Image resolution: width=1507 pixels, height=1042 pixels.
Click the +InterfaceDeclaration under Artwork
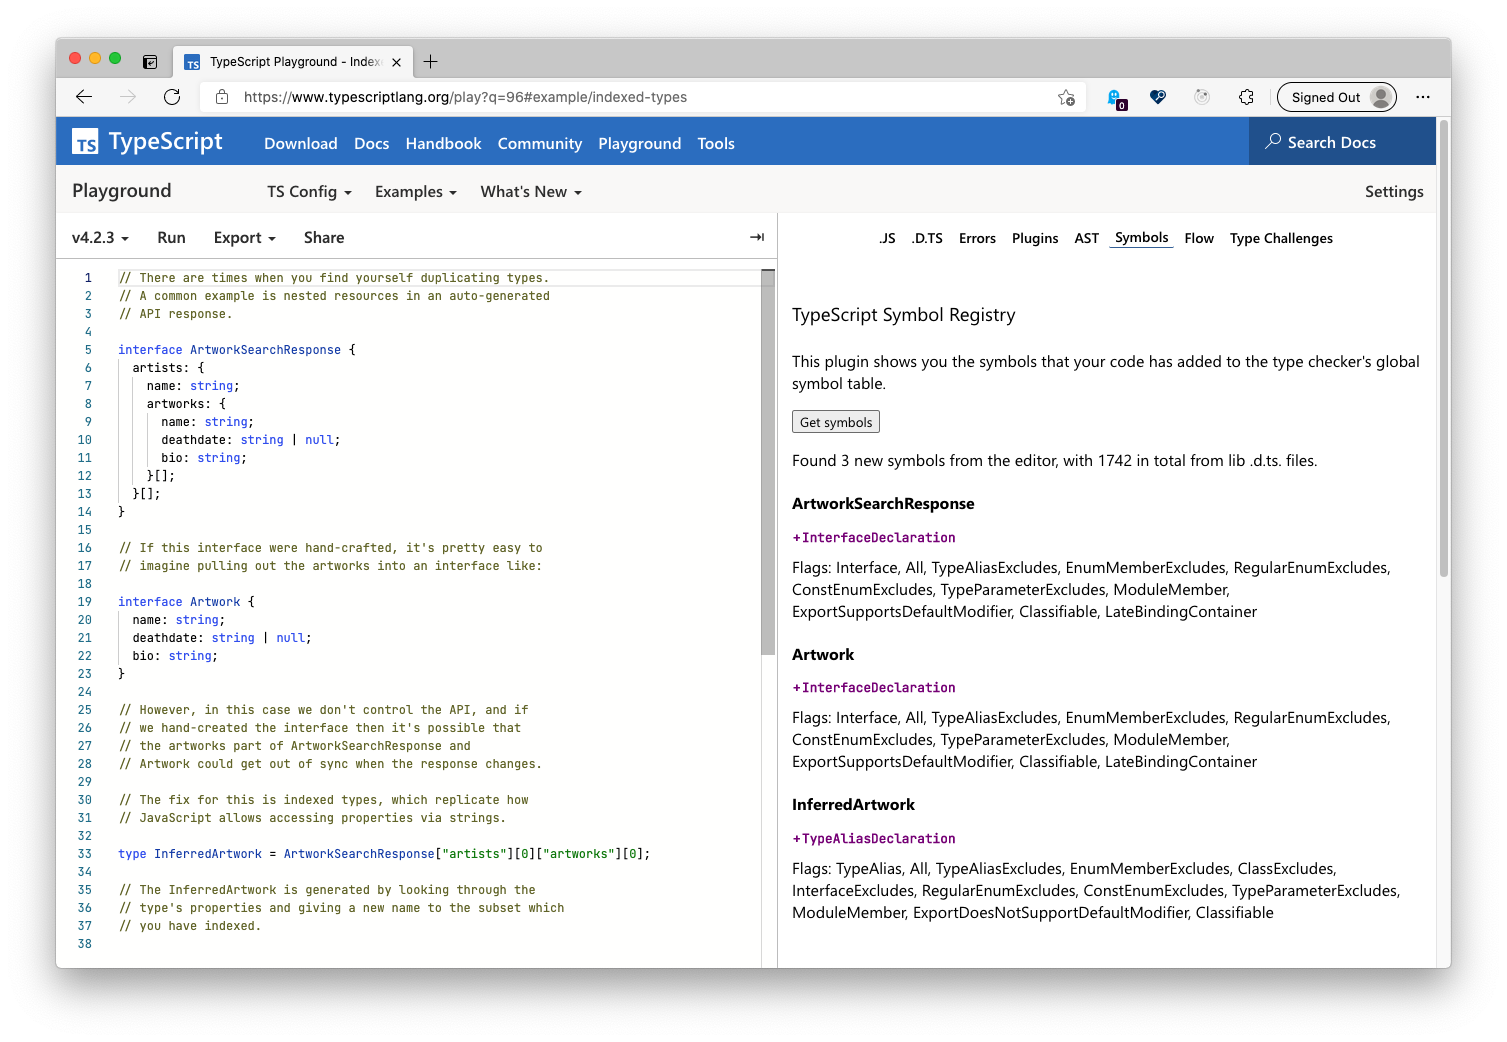874,688
